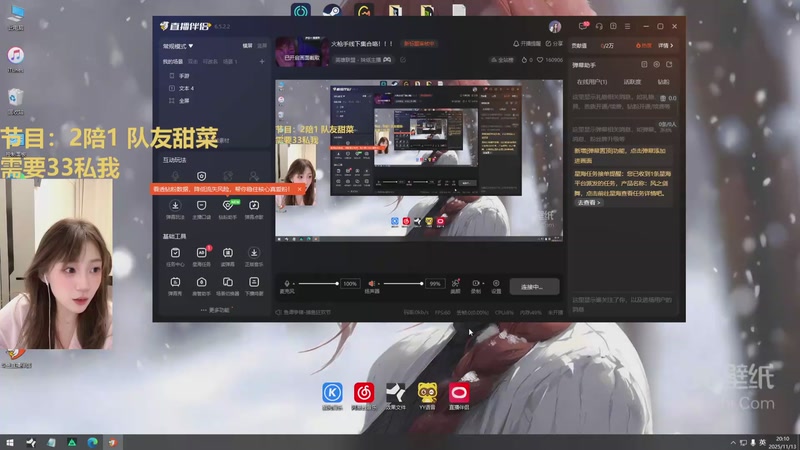The image size is (800, 450).
Task: Open the 星海任务 tool with red badge
Action: click(x=202, y=257)
